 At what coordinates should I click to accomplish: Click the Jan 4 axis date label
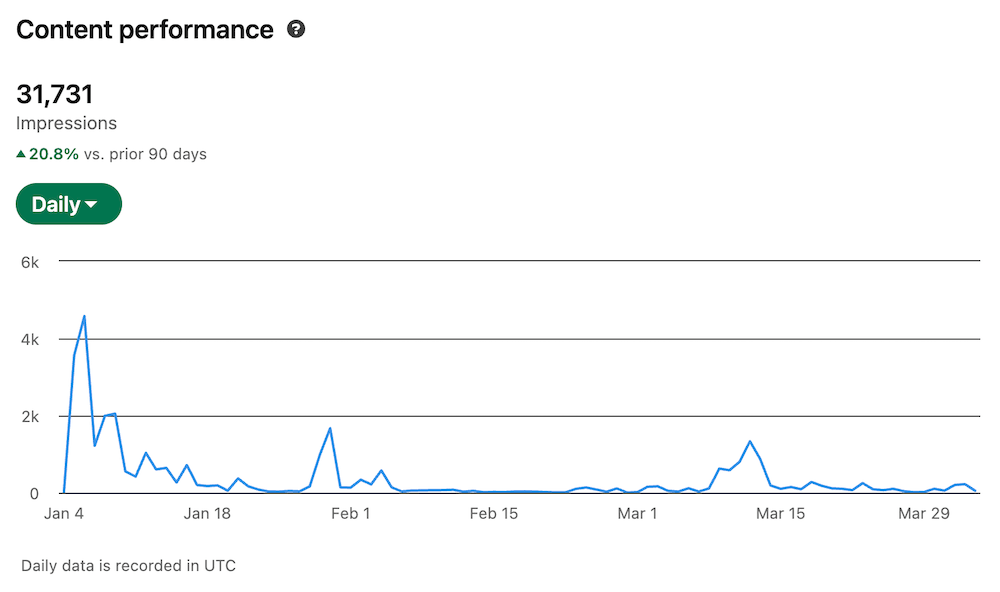pyautogui.click(x=64, y=513)
